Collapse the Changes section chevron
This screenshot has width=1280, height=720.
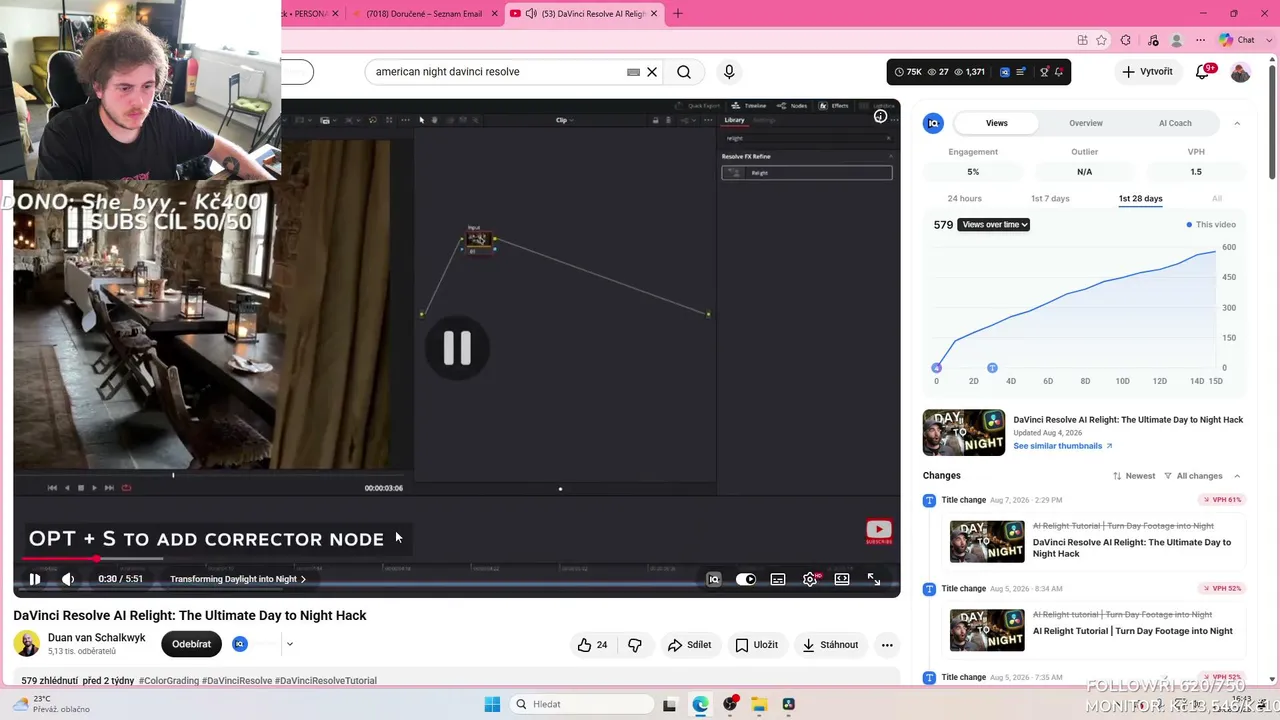pyautogui.click(x=1237, y=476)
